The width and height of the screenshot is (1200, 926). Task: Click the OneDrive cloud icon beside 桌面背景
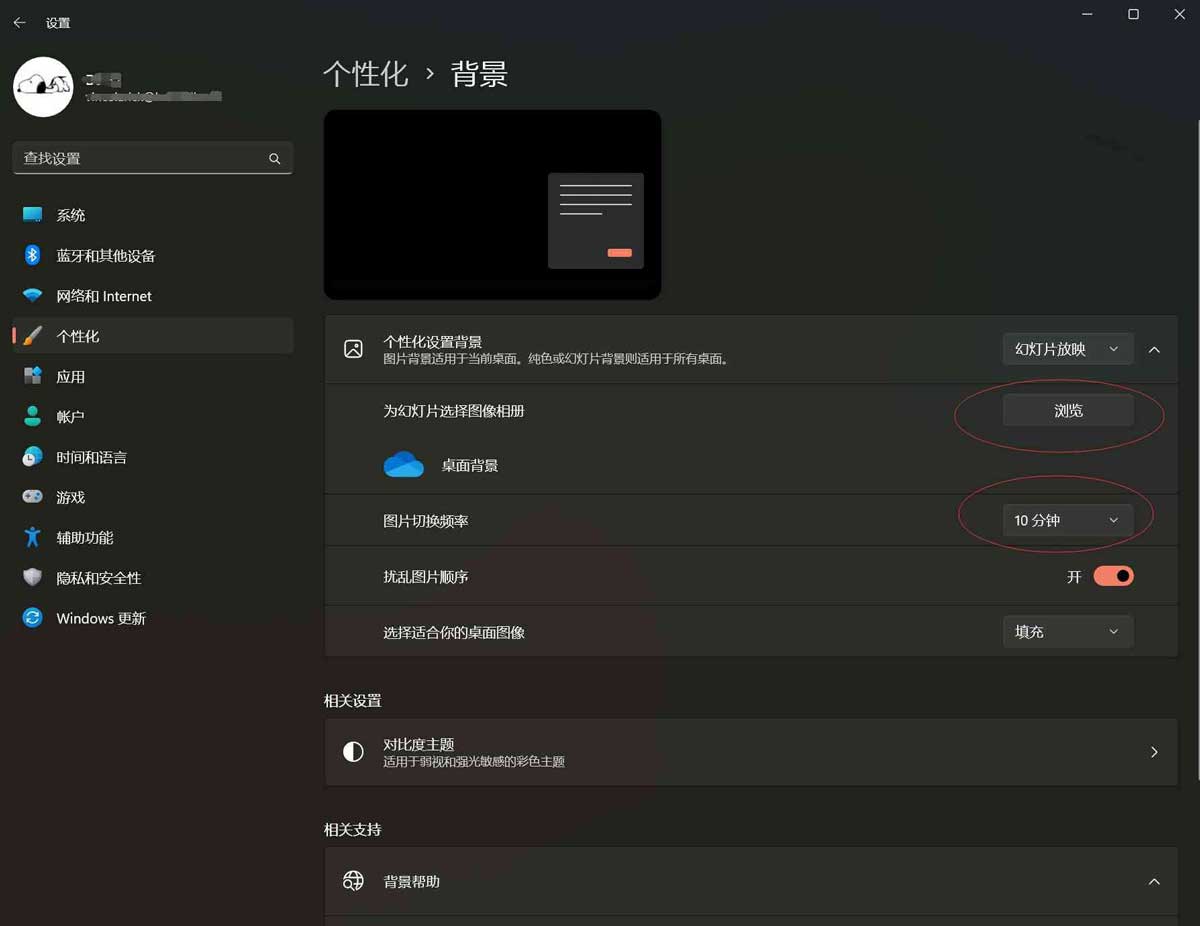(403, 464)
